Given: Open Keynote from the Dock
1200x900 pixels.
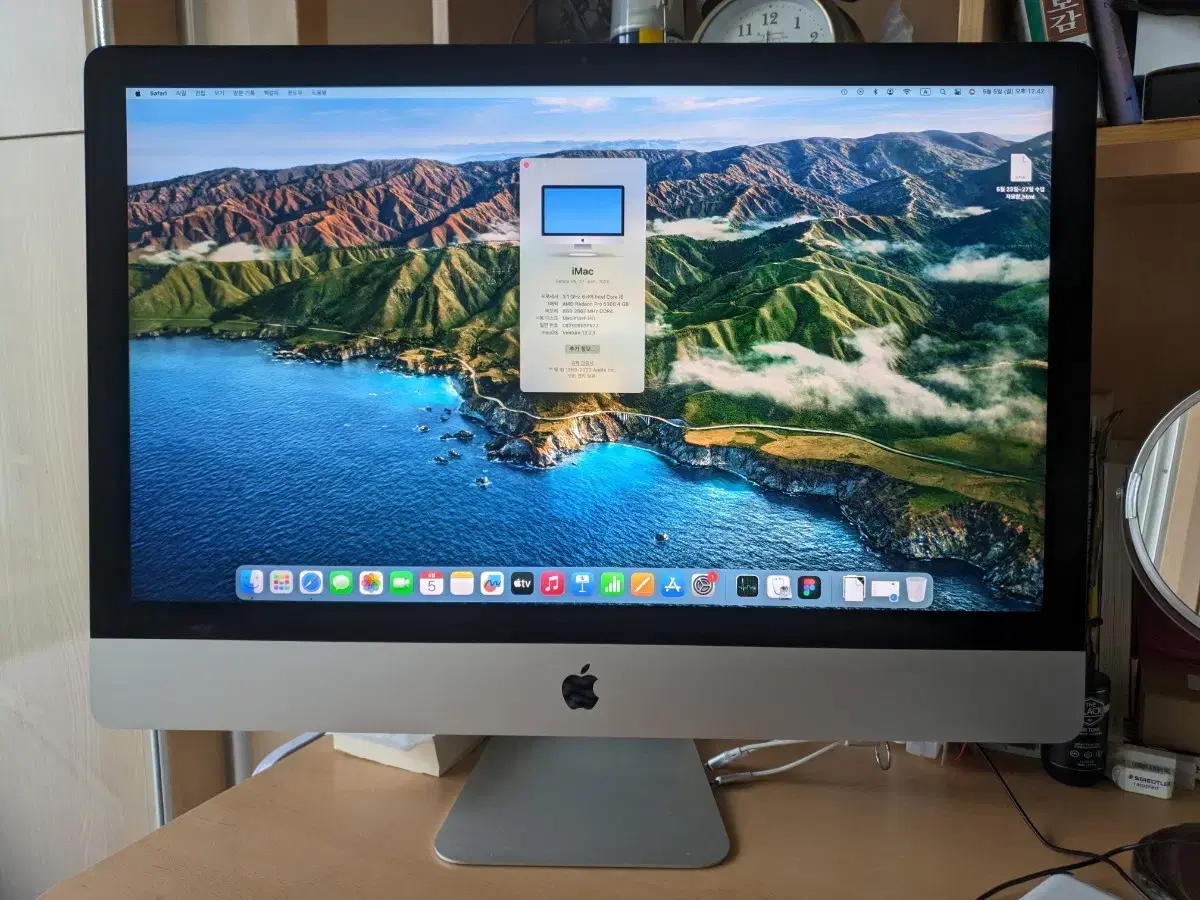Looking at the screenshot, I should click(x=582, y=583).
